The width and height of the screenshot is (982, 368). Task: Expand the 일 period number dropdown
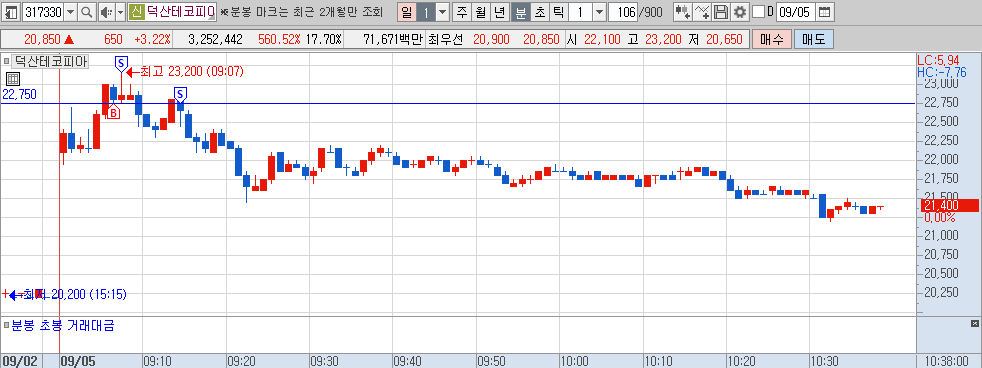tap(442, 12)
